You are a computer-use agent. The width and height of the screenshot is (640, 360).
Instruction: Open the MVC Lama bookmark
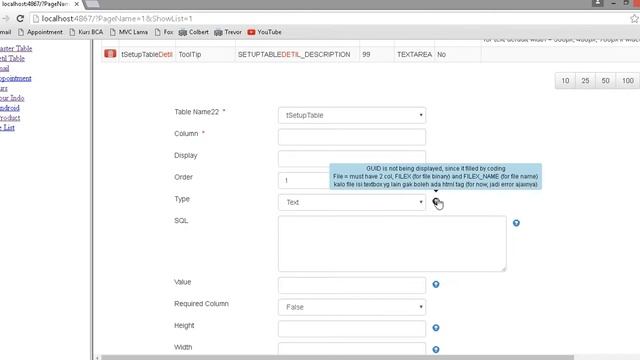coord(129,32)
